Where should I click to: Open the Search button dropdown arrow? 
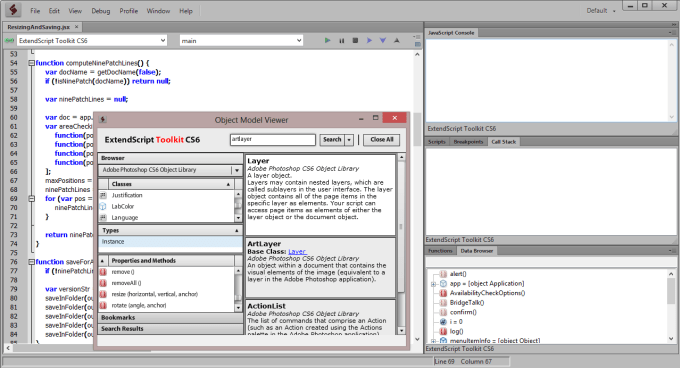pyautogui.click(x=349, y=140)
